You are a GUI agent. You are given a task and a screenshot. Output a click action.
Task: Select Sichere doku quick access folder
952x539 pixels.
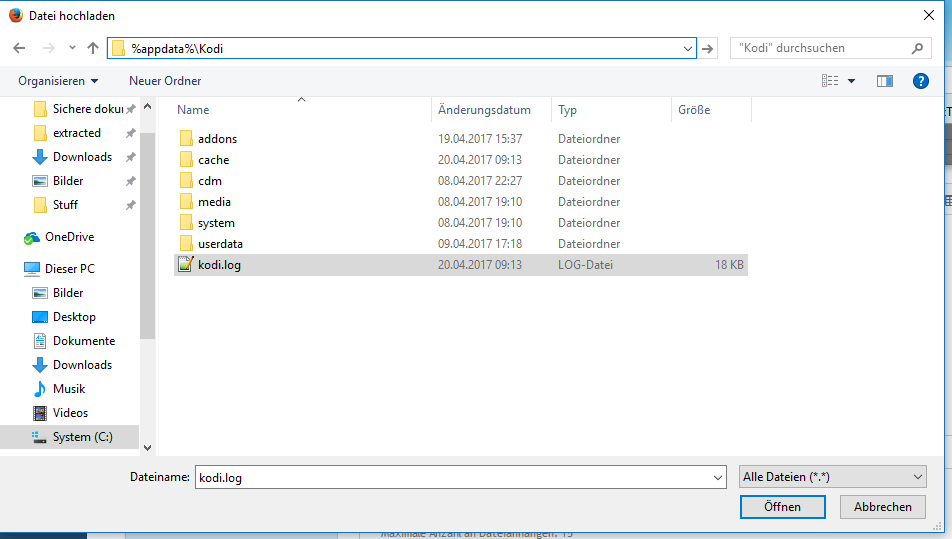coord(85,109)
